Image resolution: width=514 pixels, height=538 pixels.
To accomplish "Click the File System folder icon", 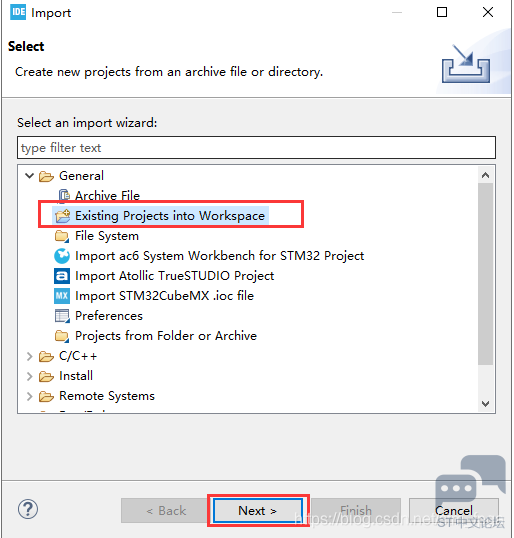I will (x=62, y=236).
